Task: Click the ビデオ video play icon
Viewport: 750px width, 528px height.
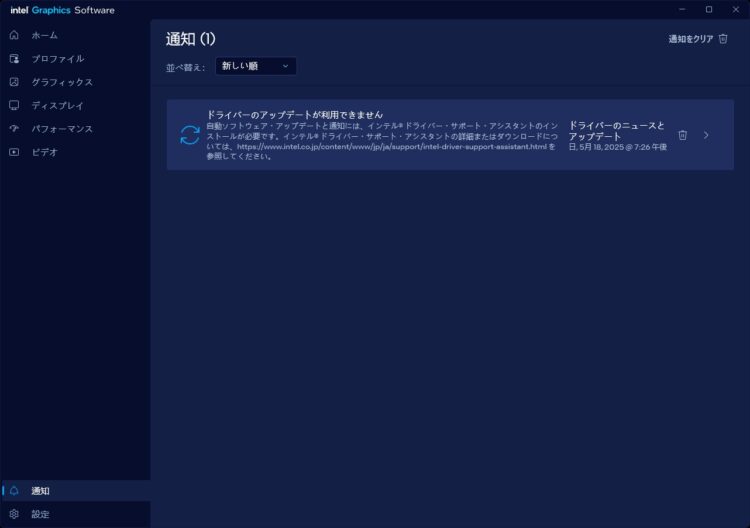Action: [x=14, y=152]
